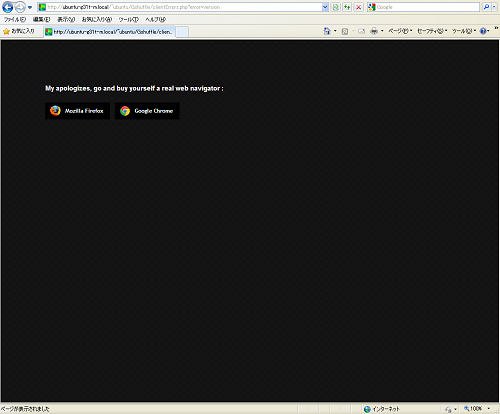The image size is (500, 414).
Task: Click the Compatibility View icon
Action: pyautogui.click(x=336, y=7)
